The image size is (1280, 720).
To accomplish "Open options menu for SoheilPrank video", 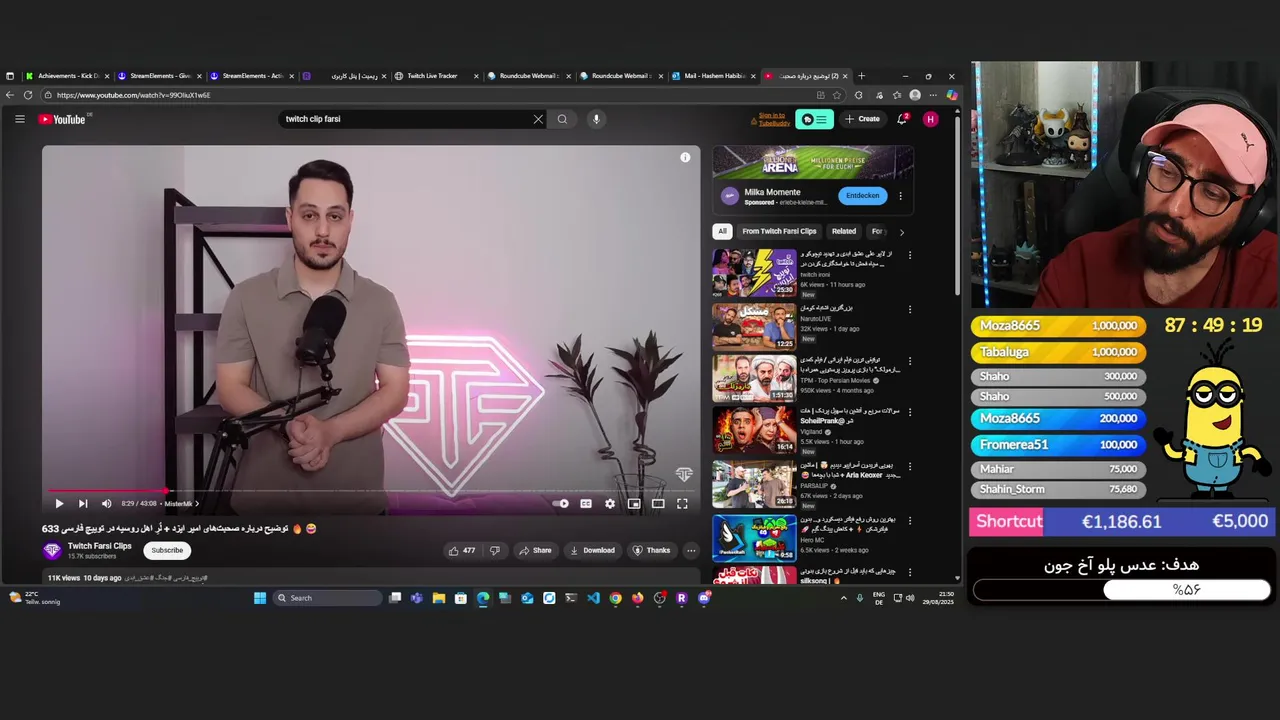I will pyautogui.click(x=909, y=412).
